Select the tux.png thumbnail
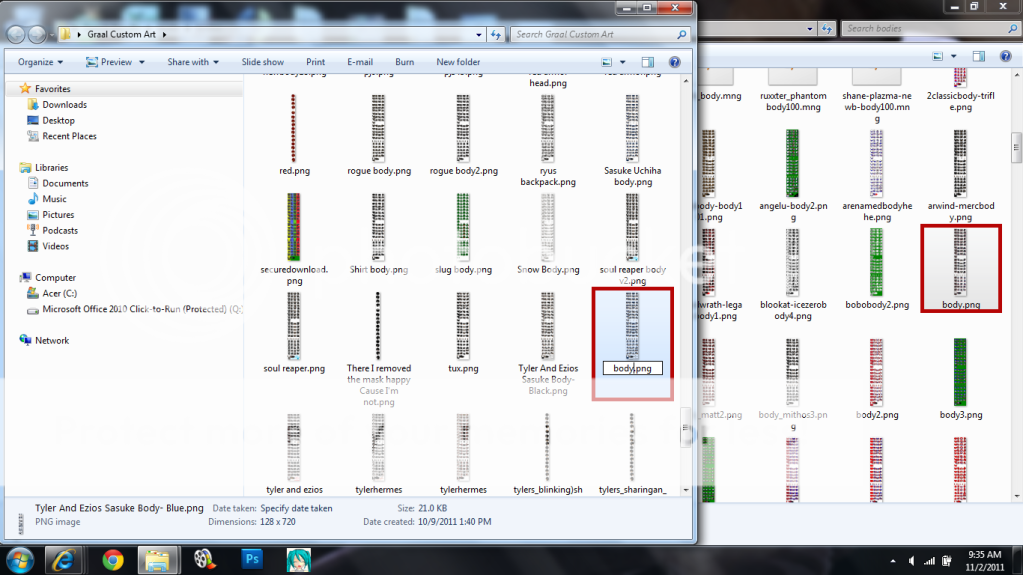This screenshot has height=575, width=1023. pyautogui.click(x=463, y=330)
